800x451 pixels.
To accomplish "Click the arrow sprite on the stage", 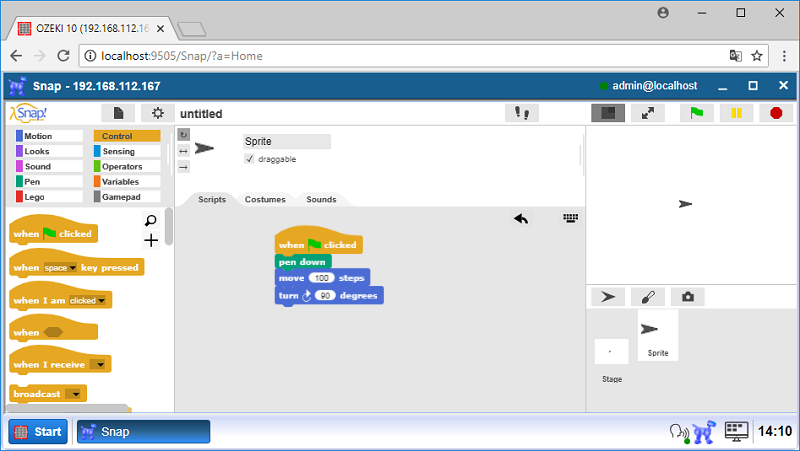I will pos(685,204).
